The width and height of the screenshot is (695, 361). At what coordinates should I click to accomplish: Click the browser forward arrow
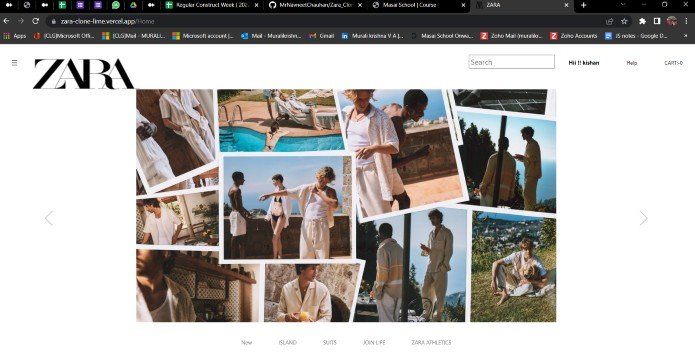tap(21, 21)
